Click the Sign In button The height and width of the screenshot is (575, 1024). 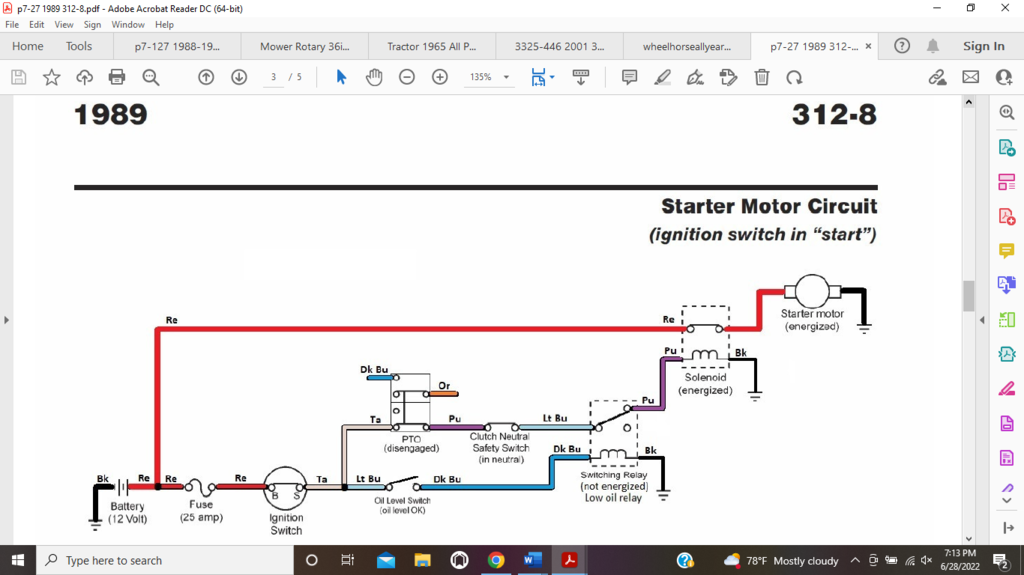(983, 46)
